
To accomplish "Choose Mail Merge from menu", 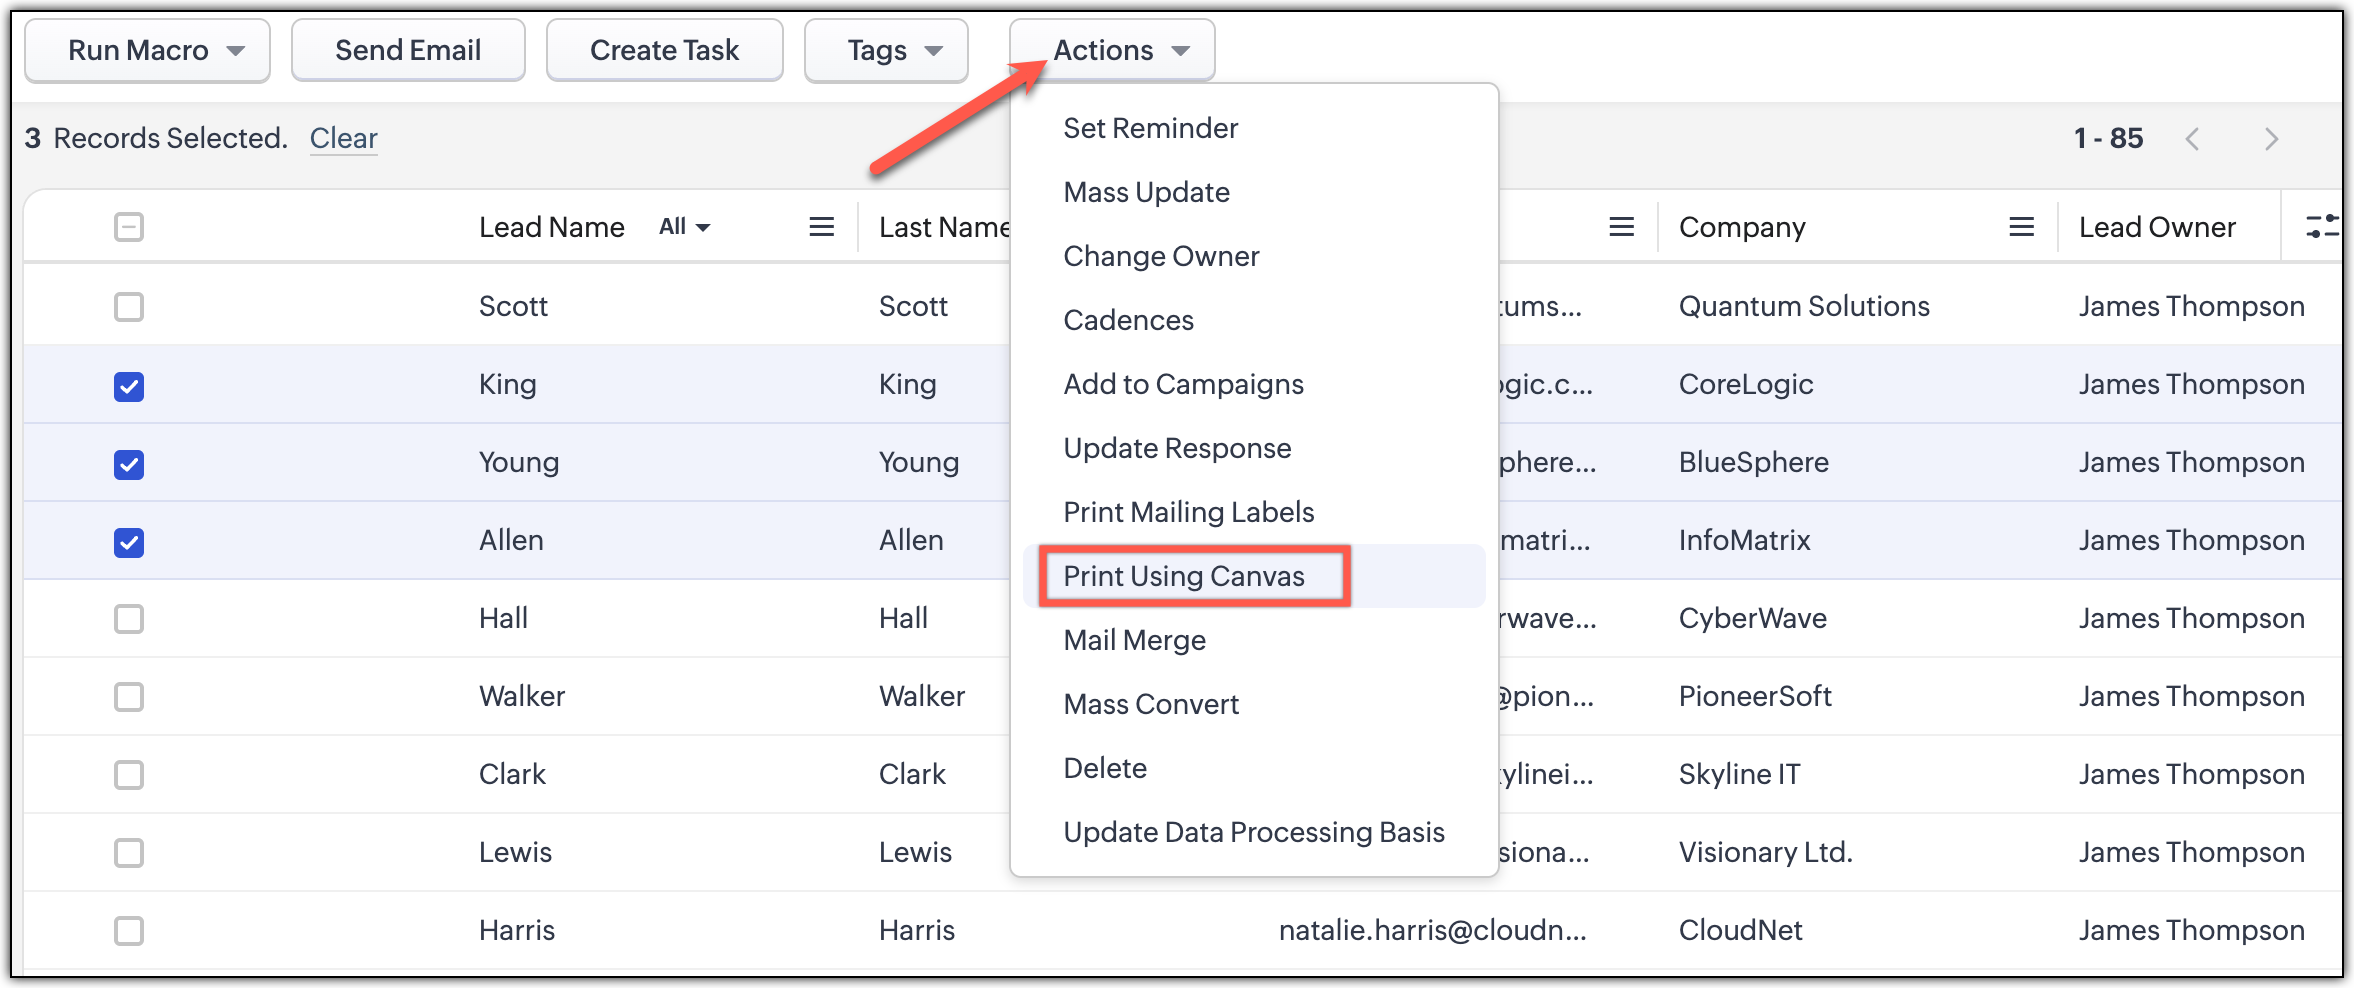I will pyautogui.click(x=1134, y=640).
